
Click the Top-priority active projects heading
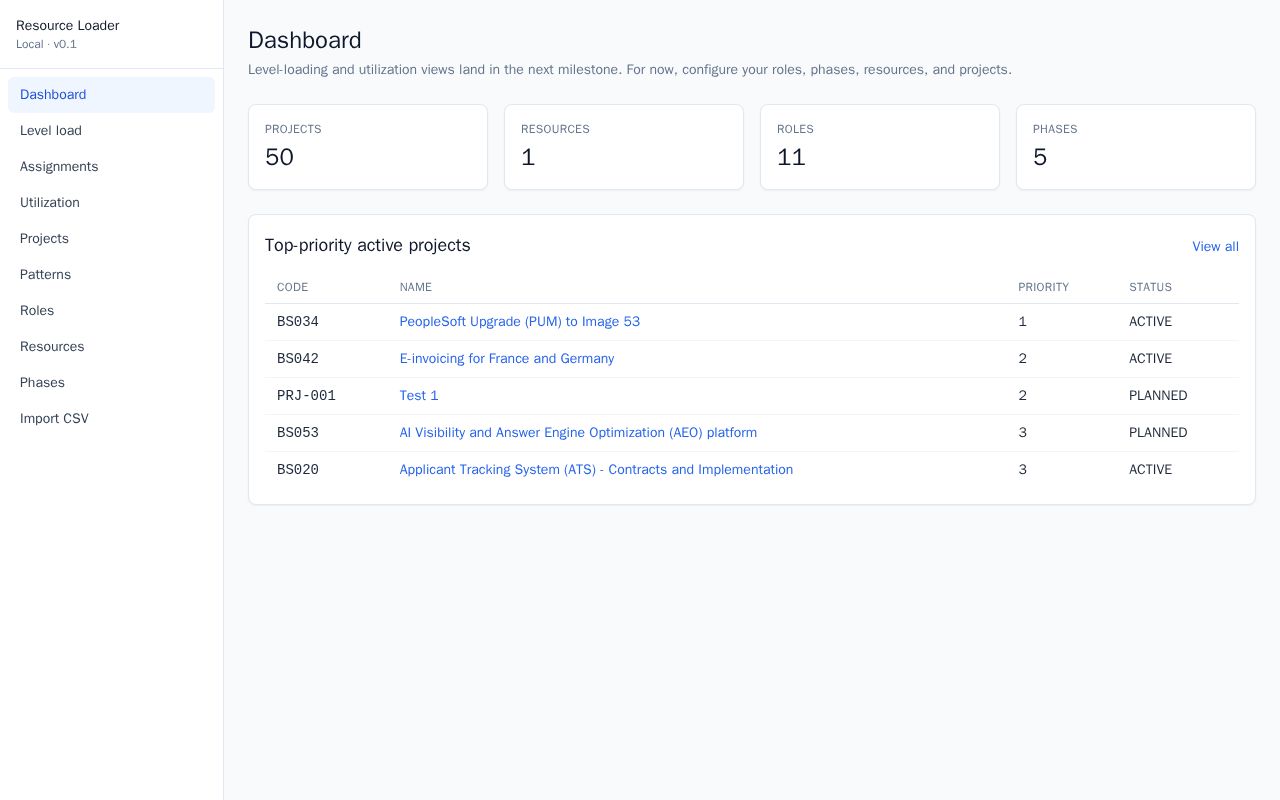(367, 246)
